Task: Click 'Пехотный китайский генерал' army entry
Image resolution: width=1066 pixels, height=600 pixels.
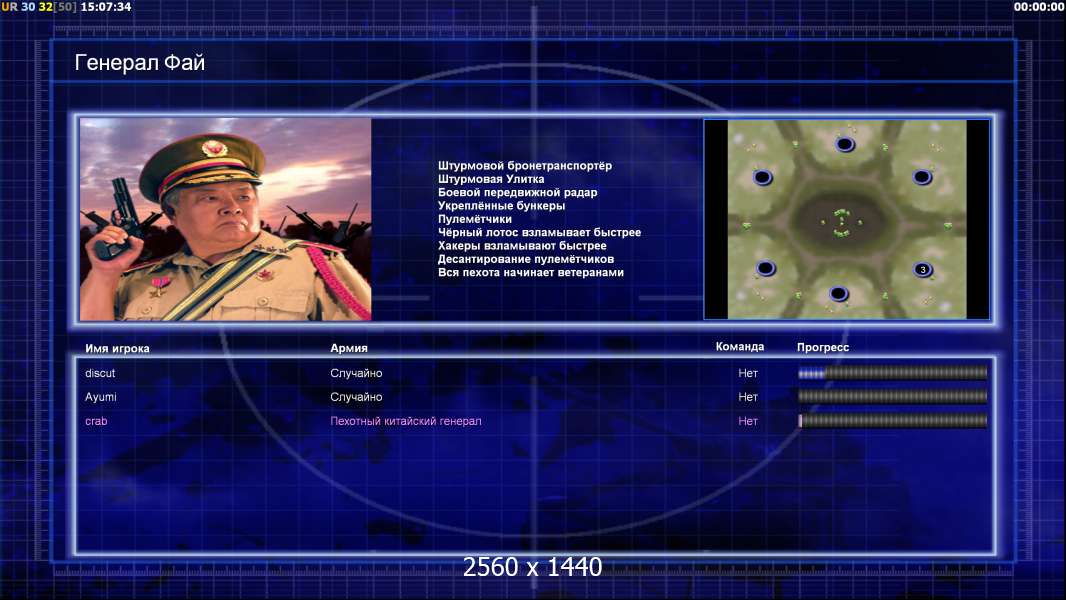Action: (406, 421)
